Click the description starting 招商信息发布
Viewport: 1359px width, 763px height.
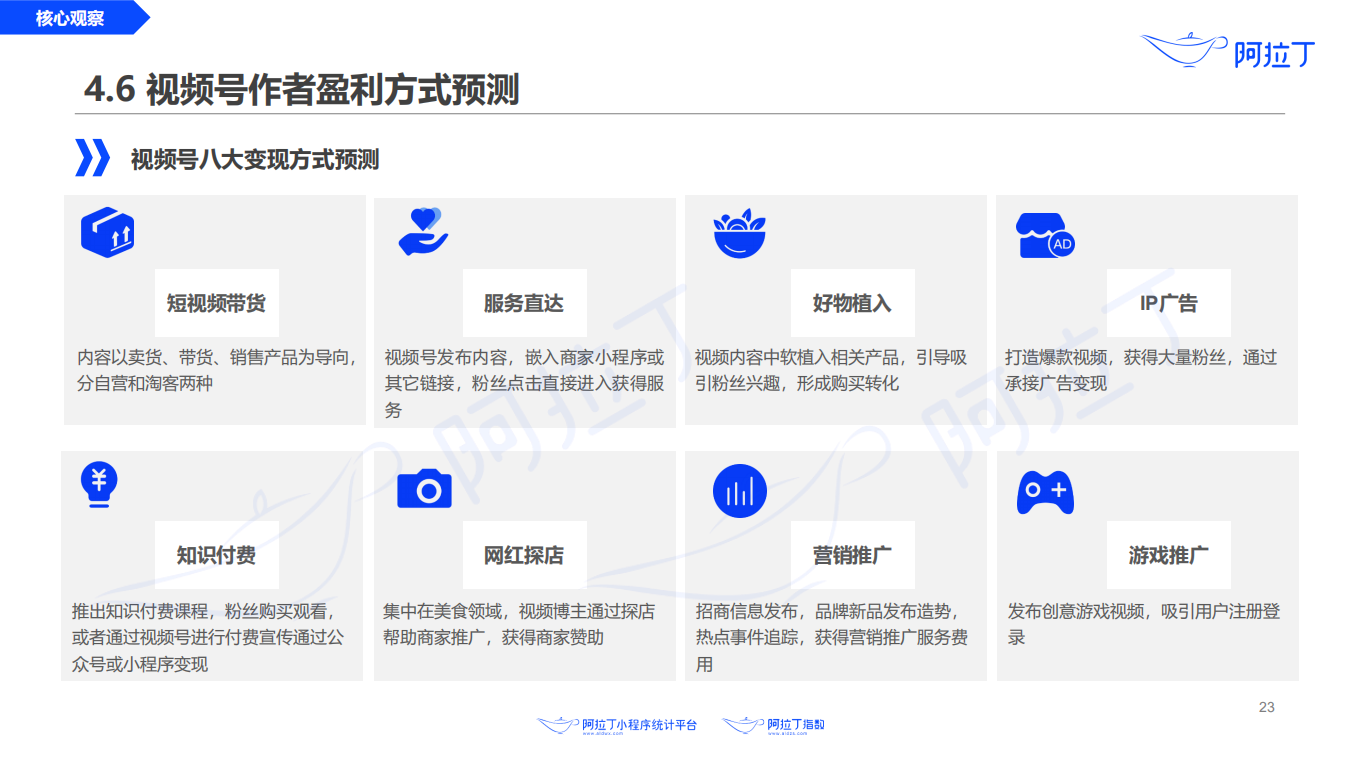[x=831, y=637]
